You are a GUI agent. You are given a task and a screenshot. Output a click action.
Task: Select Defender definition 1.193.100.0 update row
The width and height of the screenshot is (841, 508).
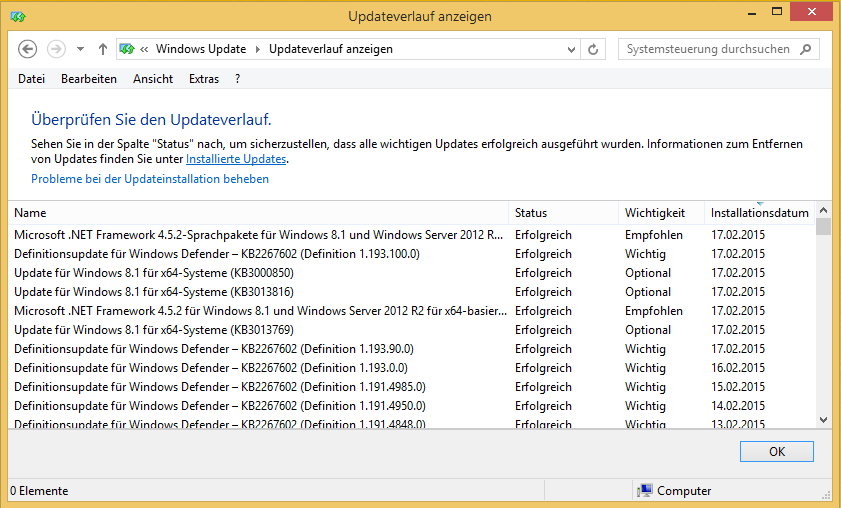(x=412, y=254)
